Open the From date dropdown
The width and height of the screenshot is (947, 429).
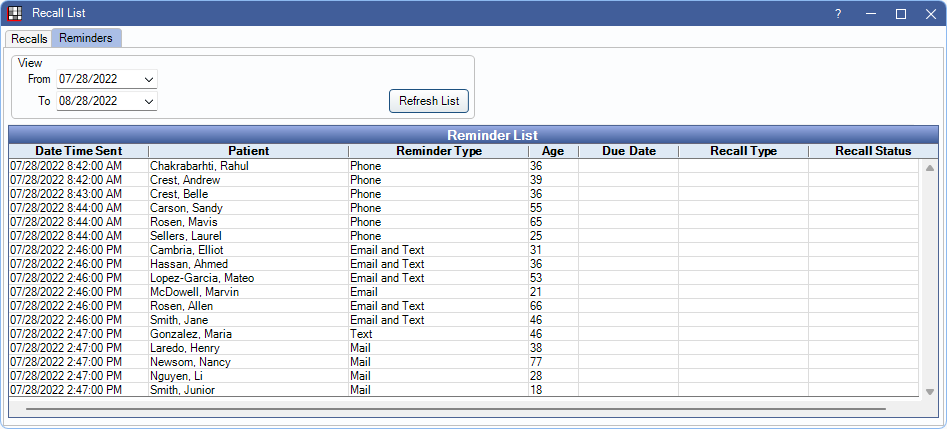149,79
